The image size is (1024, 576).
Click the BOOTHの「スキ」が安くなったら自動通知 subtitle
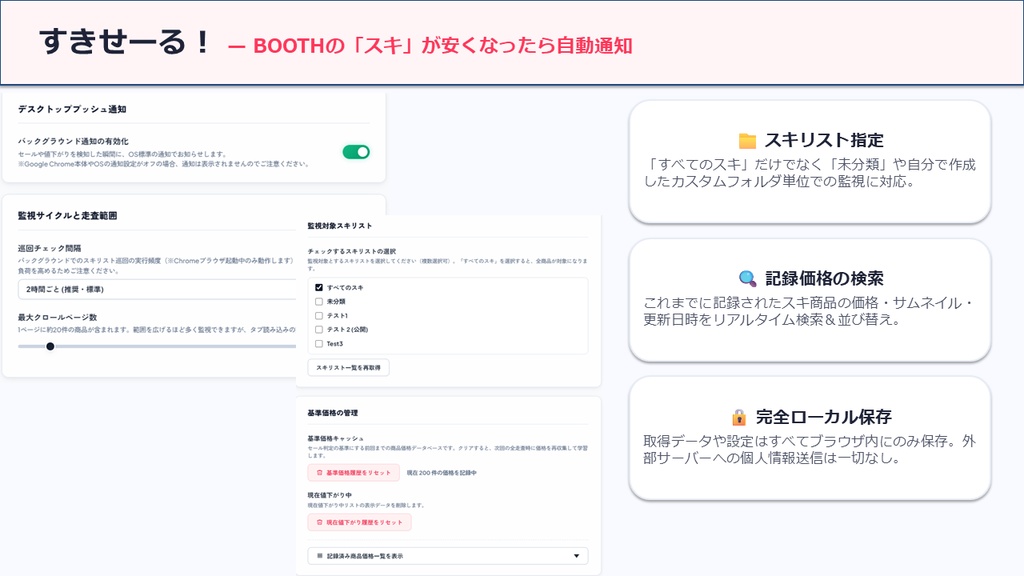point(443,46)
